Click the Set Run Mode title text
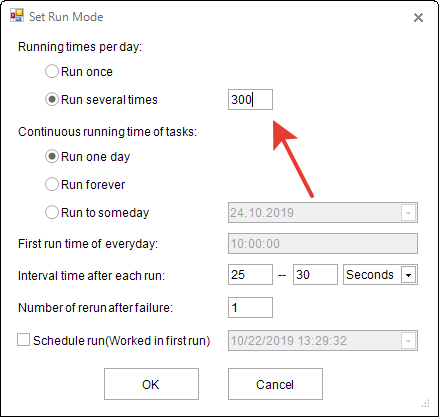 point(66,17)
